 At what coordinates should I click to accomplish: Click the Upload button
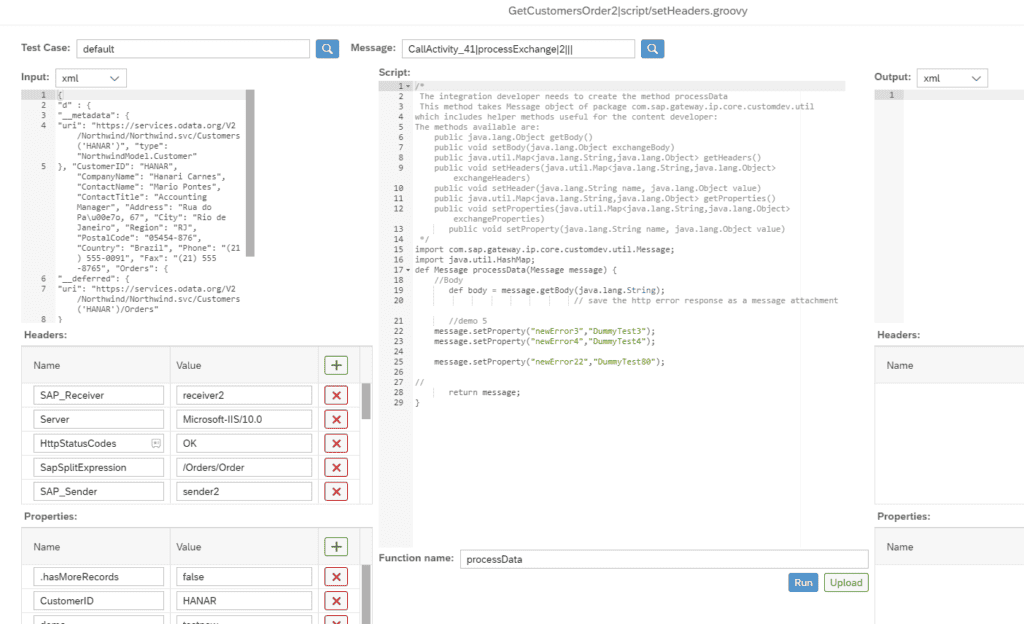click(846, 583)
